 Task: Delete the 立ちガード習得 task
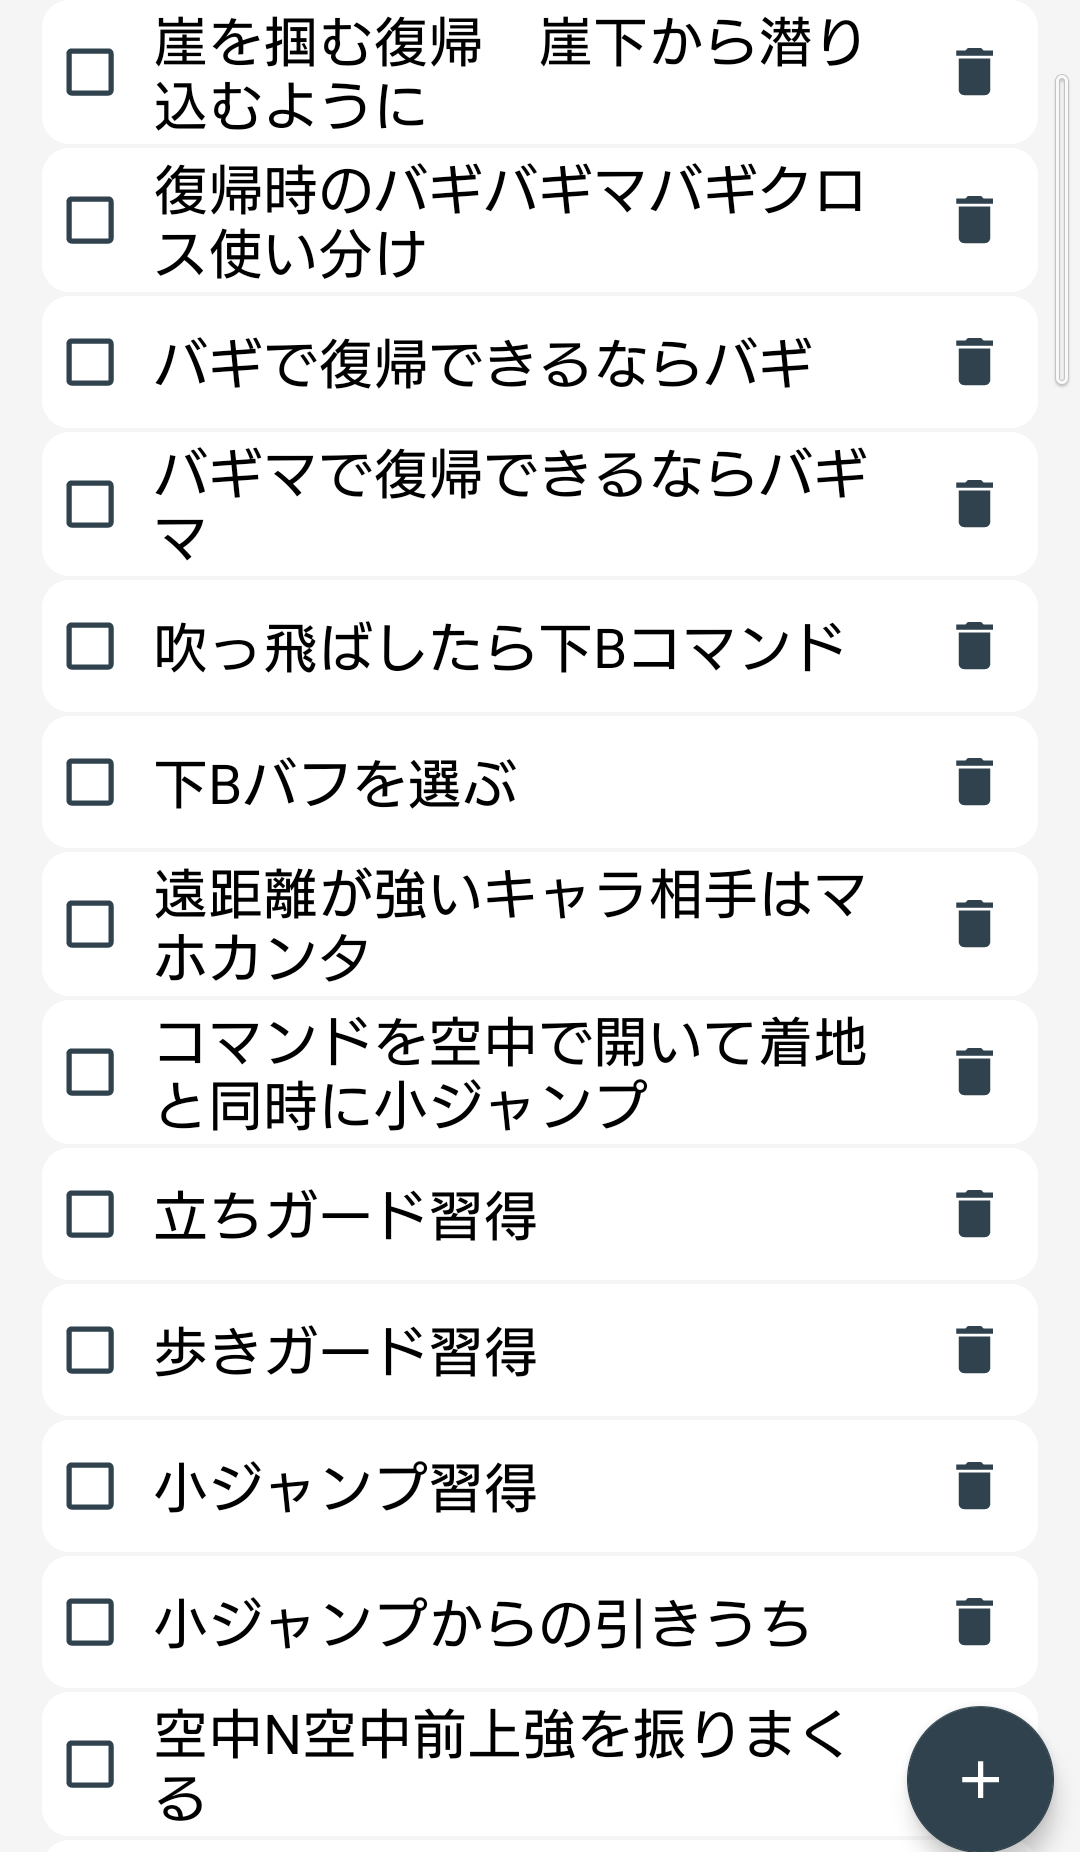click(x=974, y=1214)
